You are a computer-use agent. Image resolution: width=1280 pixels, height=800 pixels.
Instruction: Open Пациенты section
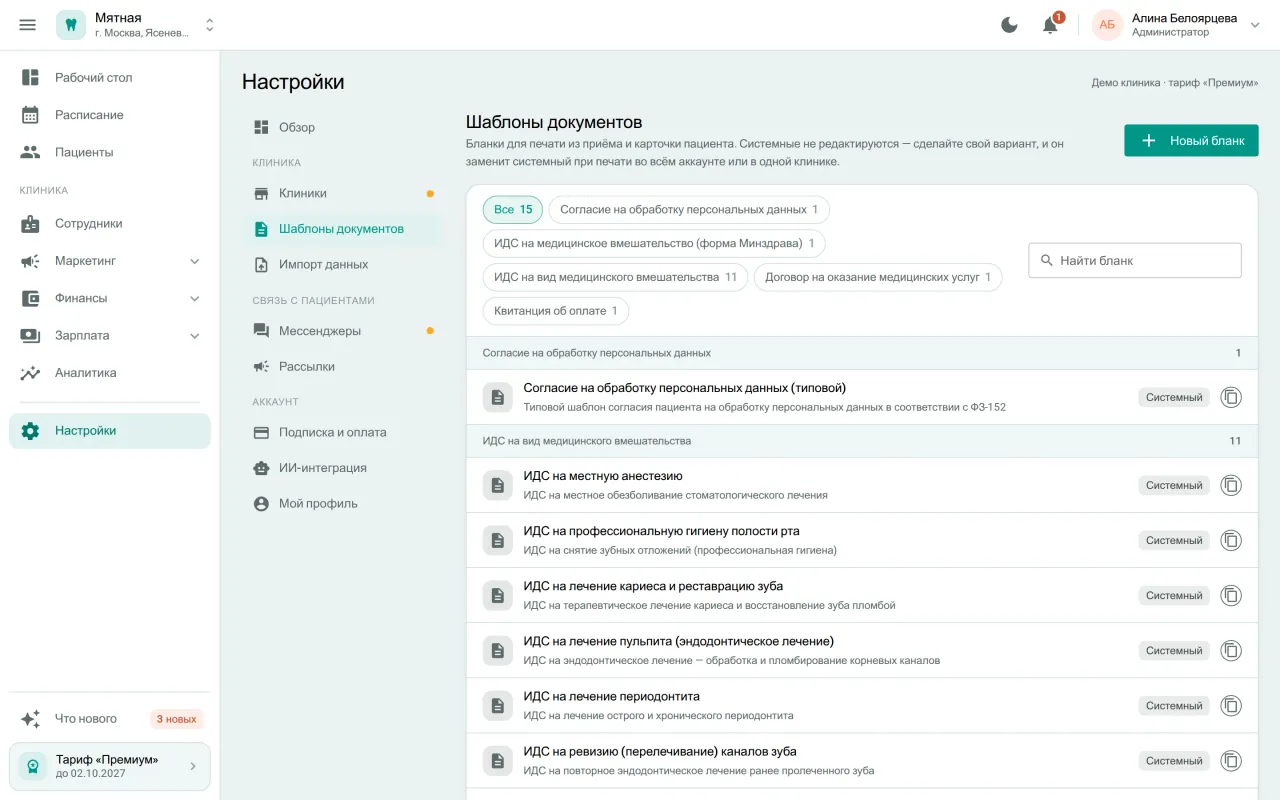click(x=110, y=152)
